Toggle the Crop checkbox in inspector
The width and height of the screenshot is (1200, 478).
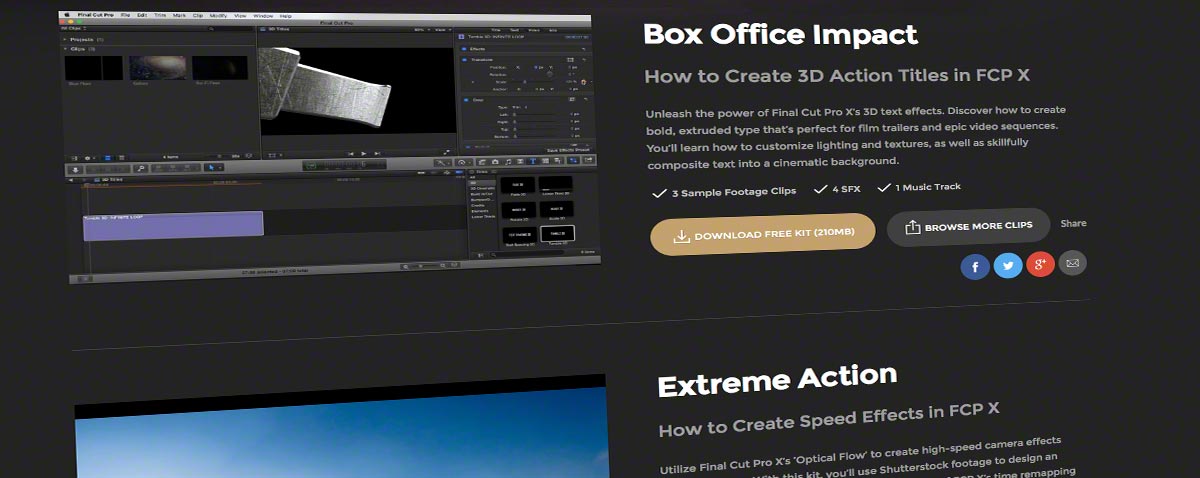466,100
